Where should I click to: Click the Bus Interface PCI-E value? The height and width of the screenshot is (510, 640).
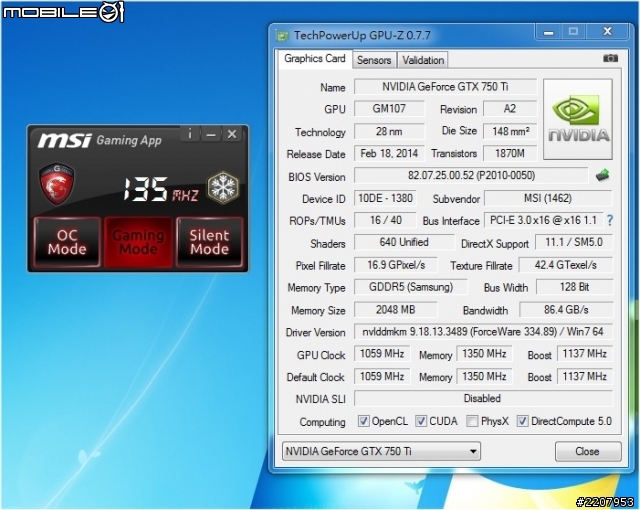543,220
